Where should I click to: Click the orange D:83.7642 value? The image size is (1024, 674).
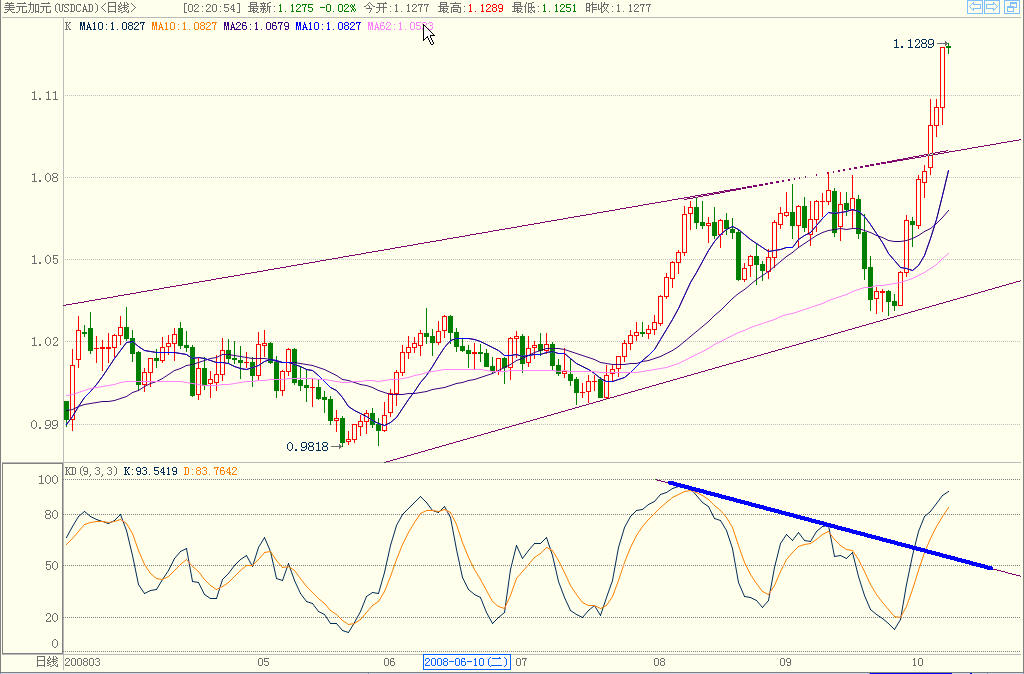click(x=210, y=471)
